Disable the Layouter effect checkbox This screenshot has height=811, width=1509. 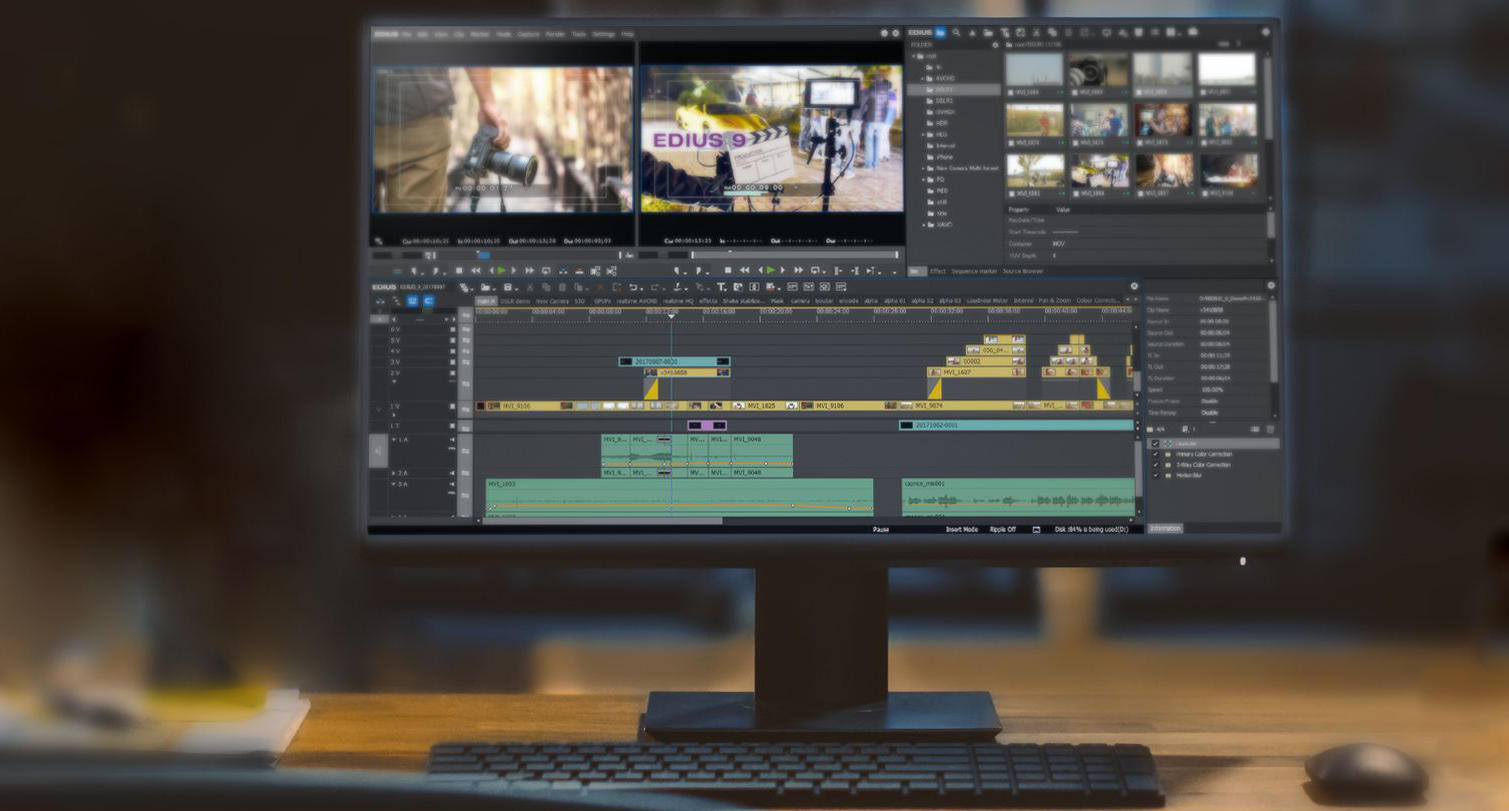tap(1155, 444)
